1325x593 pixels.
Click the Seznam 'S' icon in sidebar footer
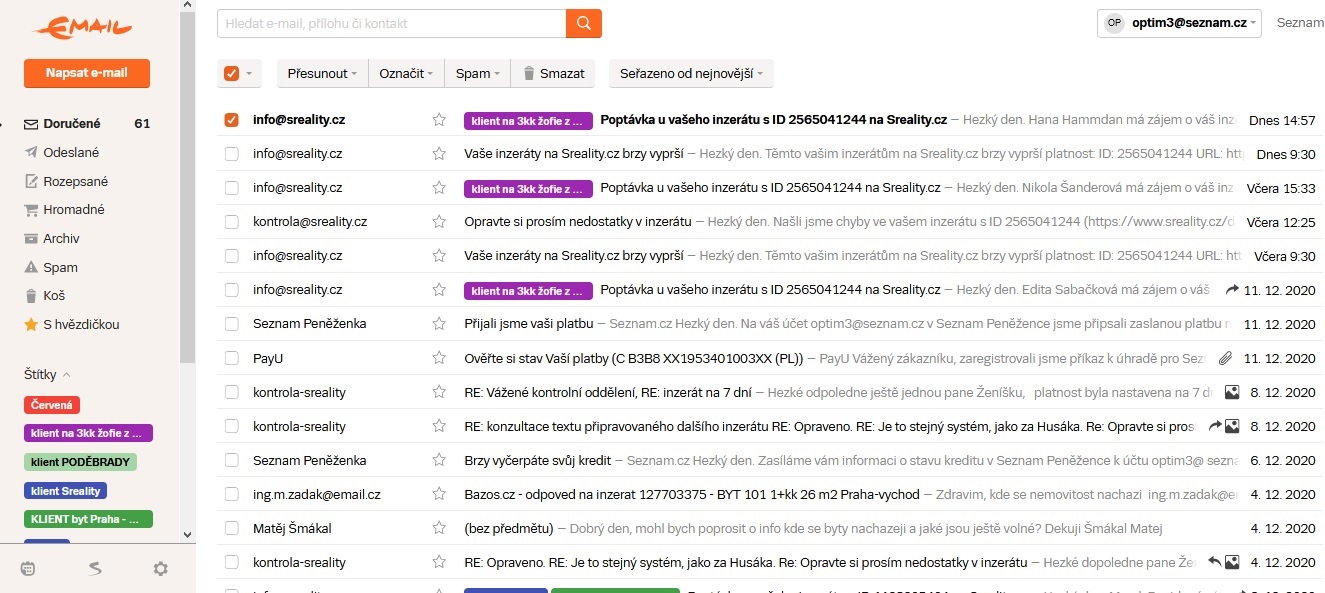[94, 569]
